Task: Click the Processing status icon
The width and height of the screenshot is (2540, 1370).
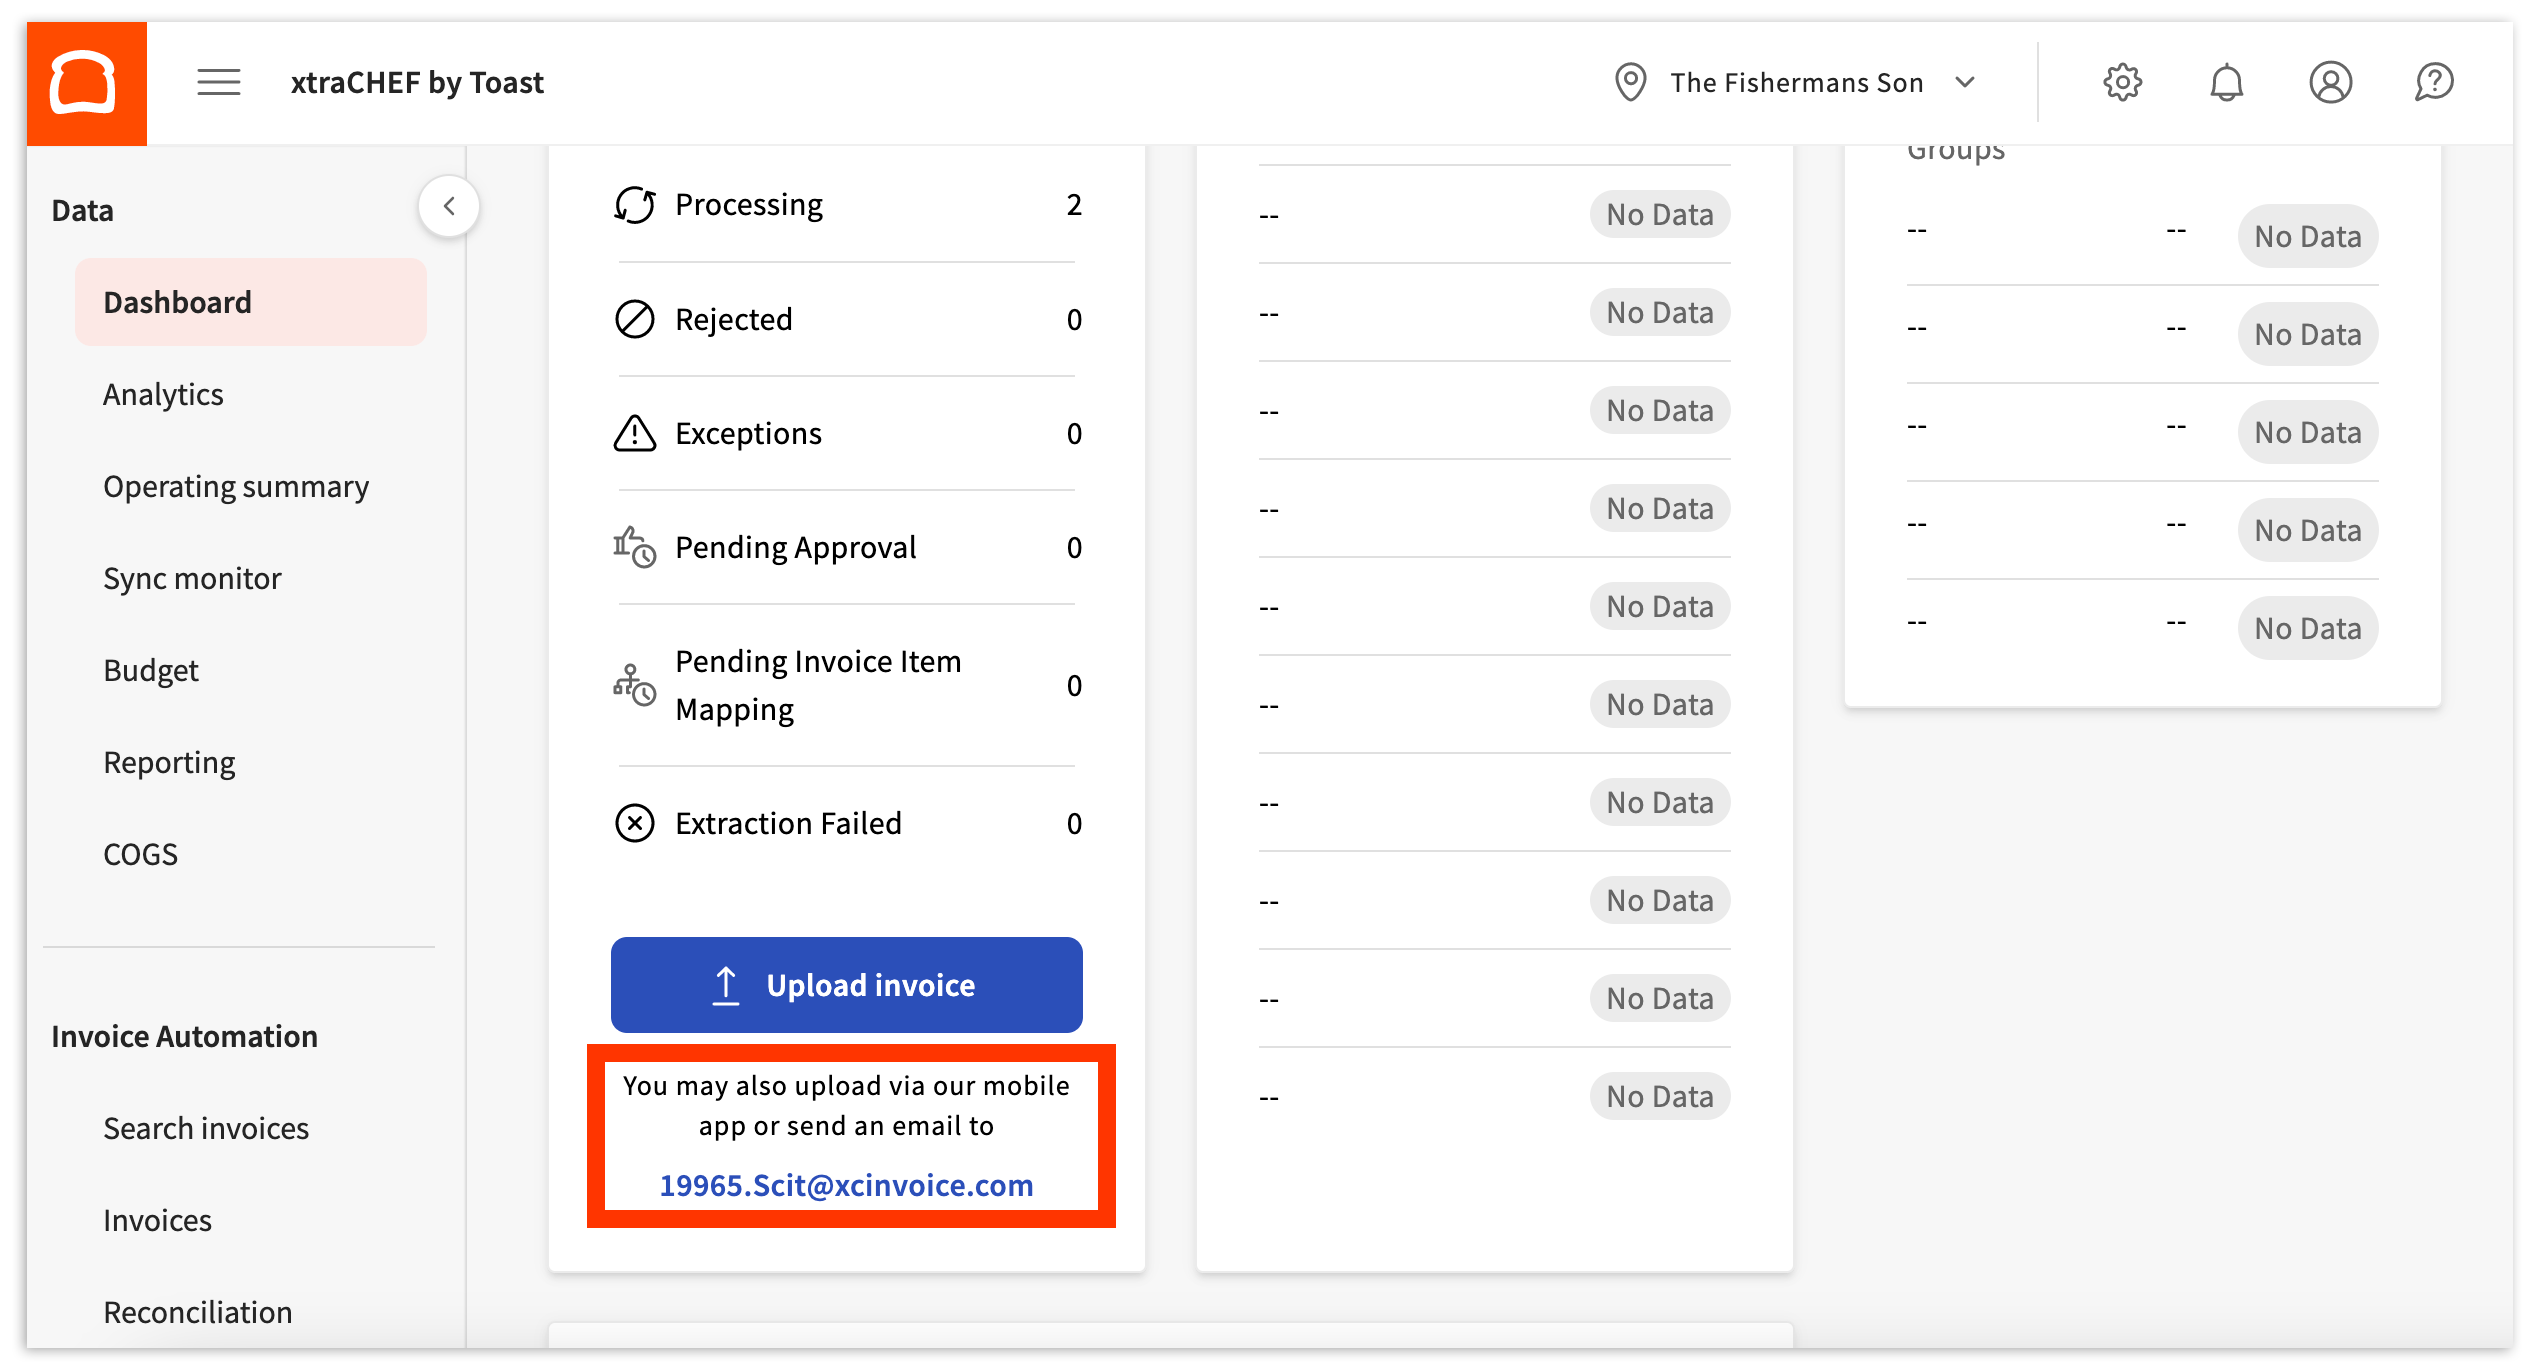Action: [634, 205]
